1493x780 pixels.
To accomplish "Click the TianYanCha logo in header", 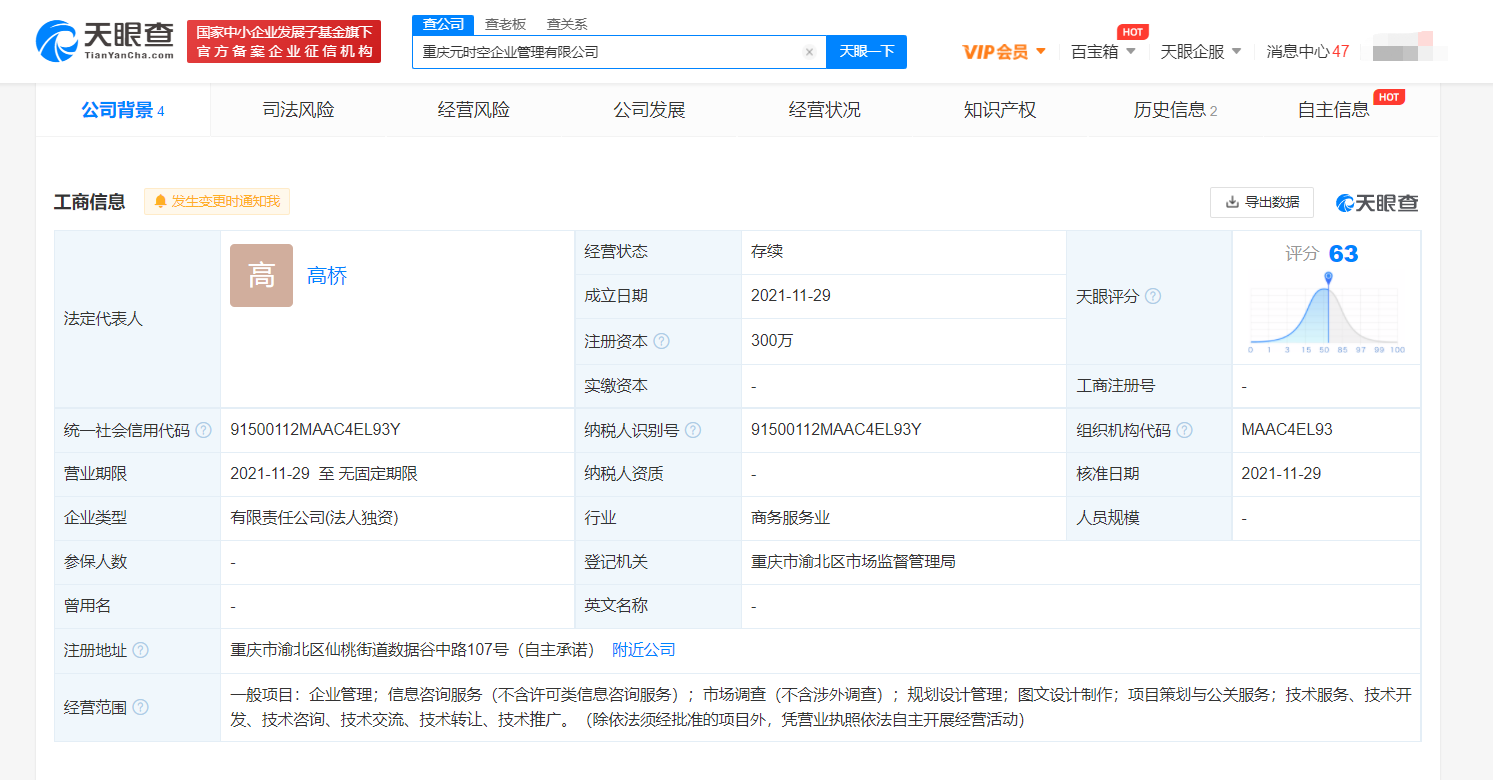I will point(106,41).
